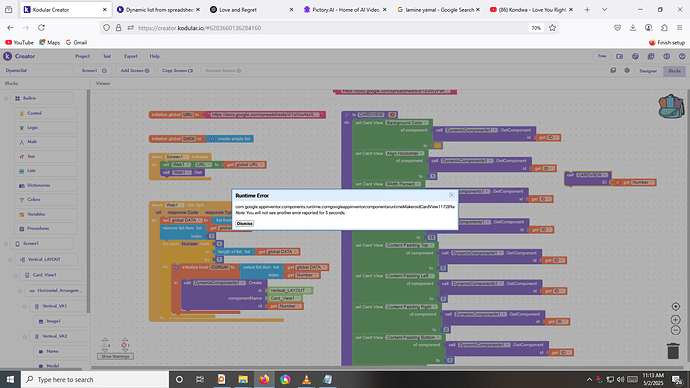Dismiss the Runtime Error dialog
This screenshot has width=690, height=388.
click(245, 223)
